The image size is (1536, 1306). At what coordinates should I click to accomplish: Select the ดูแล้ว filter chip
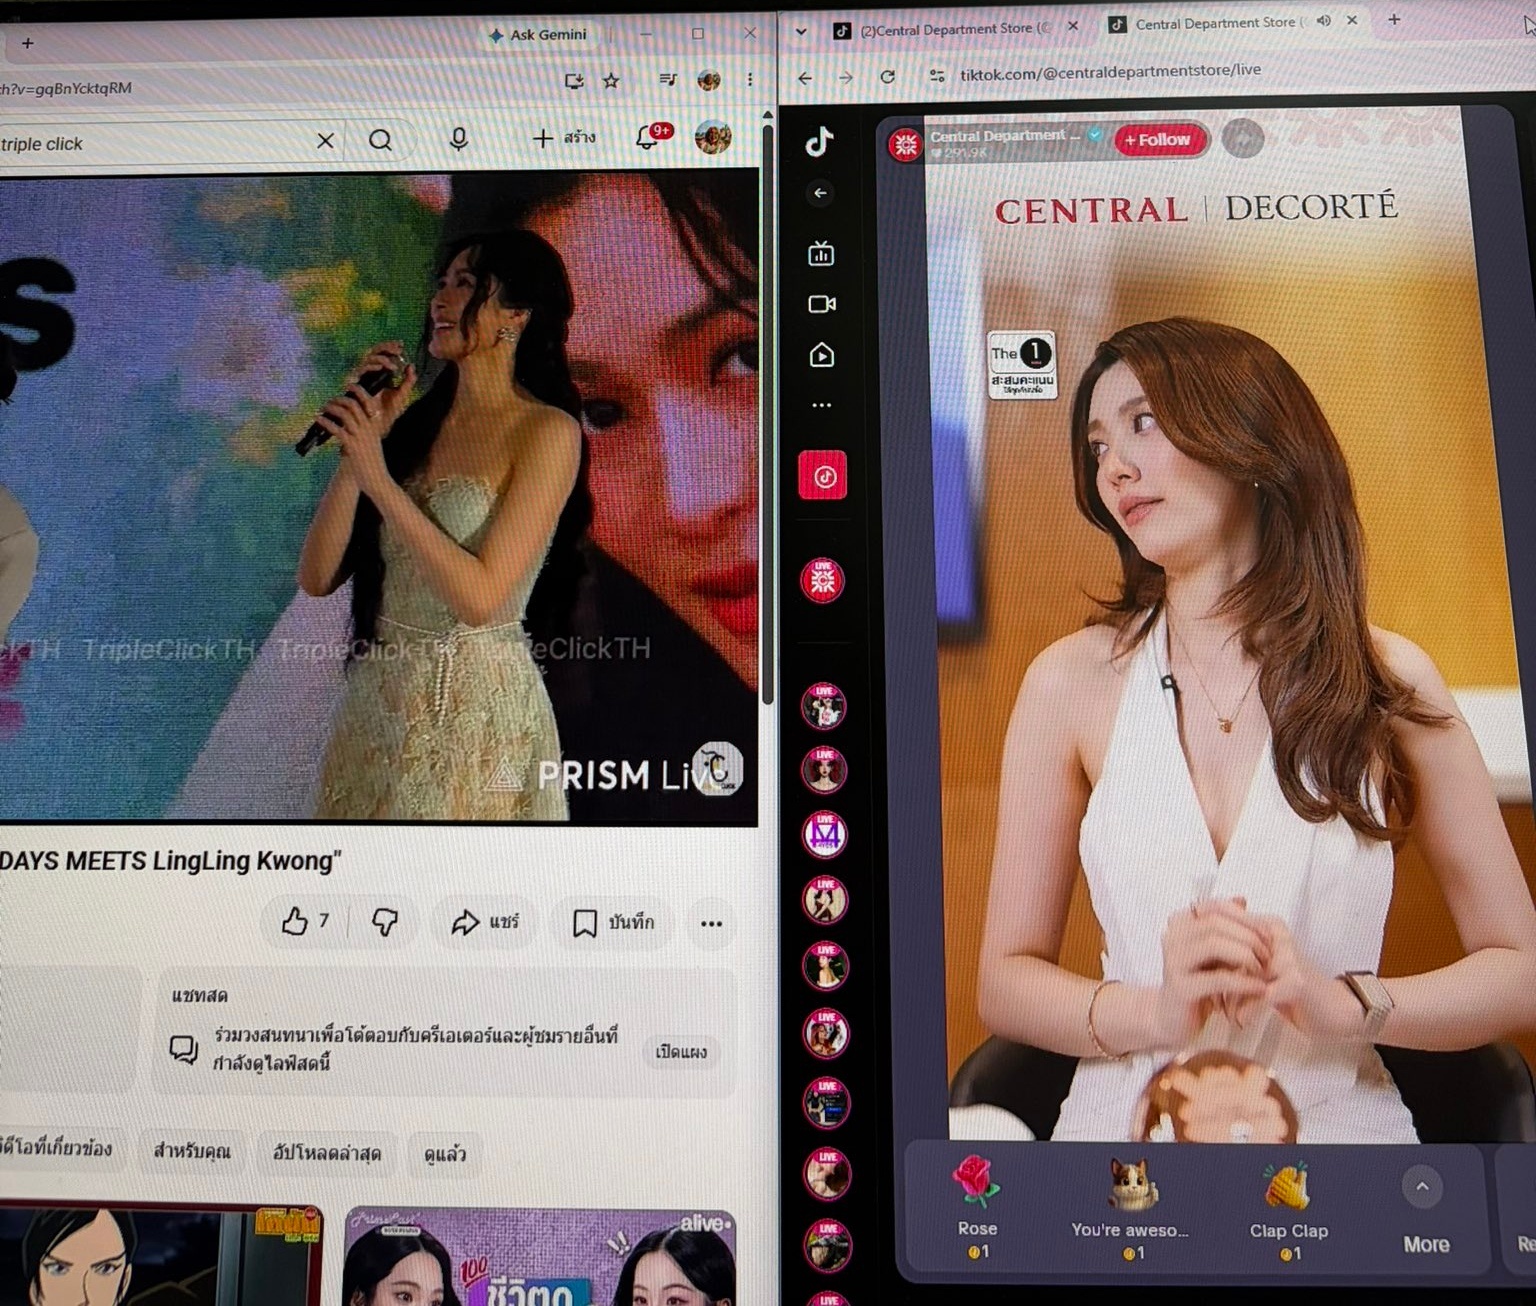445,1154
